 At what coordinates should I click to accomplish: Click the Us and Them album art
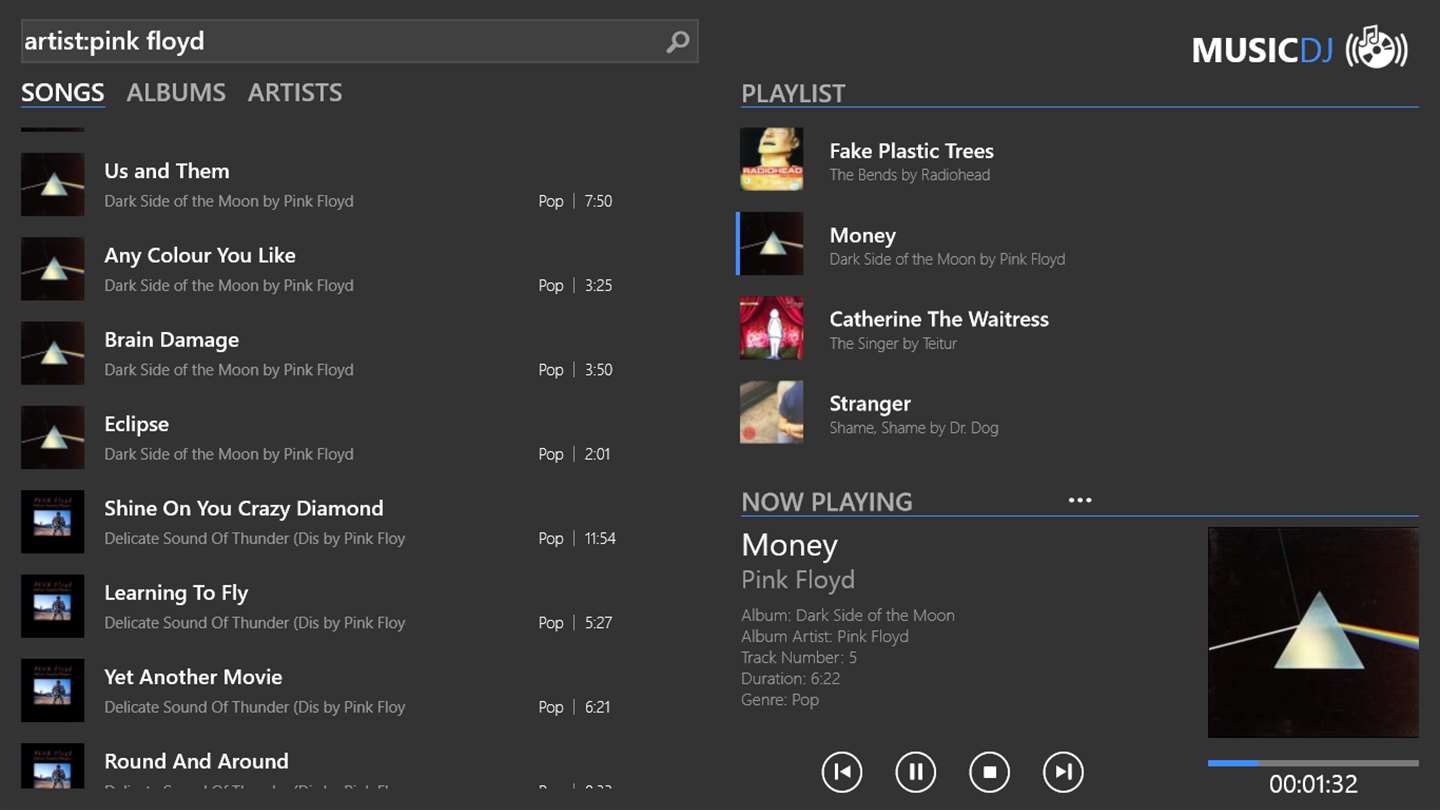(53, 185)
